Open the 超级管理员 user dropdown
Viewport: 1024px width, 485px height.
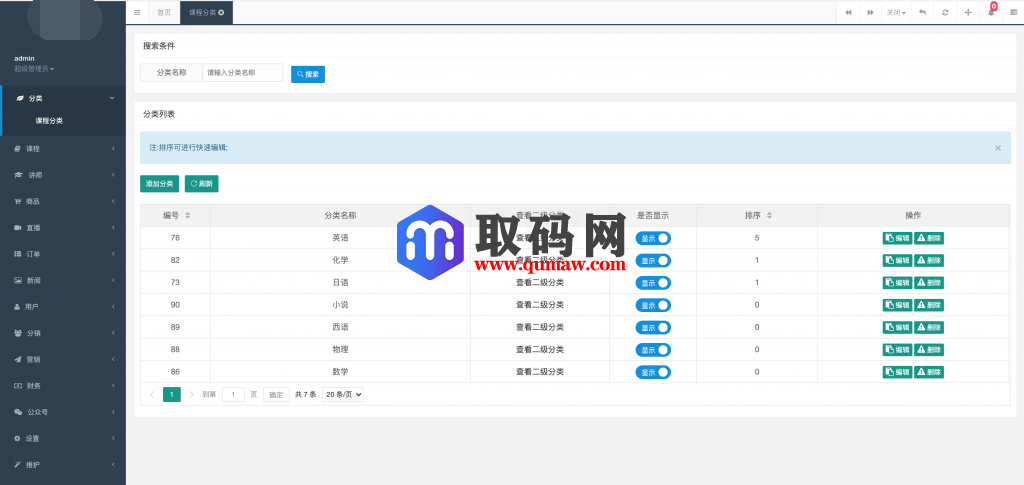(34, 69)
